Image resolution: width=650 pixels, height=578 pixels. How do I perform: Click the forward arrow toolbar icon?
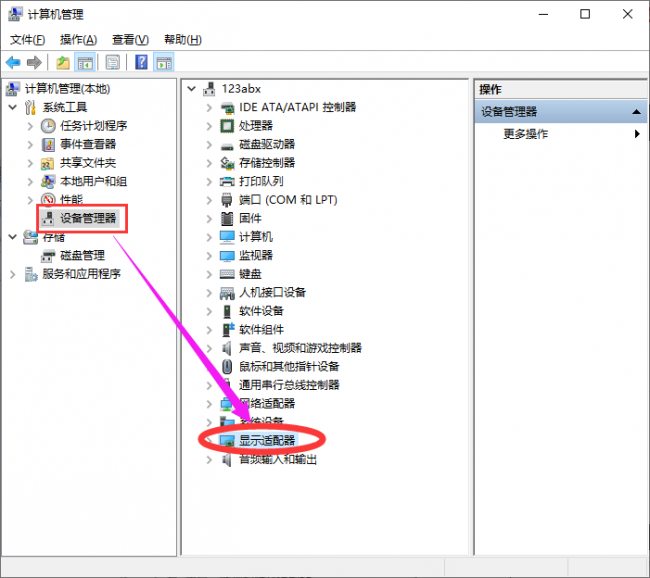[34, 63]
